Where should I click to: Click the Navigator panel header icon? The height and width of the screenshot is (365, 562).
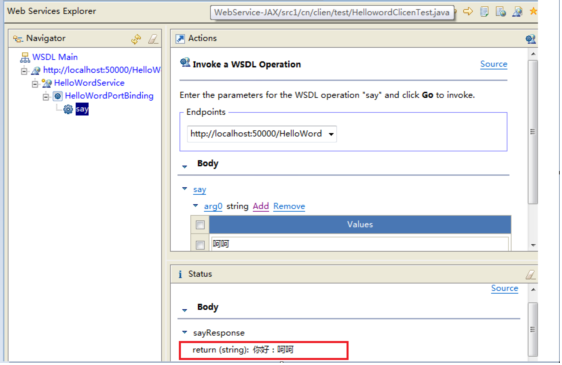coord(18,39)
